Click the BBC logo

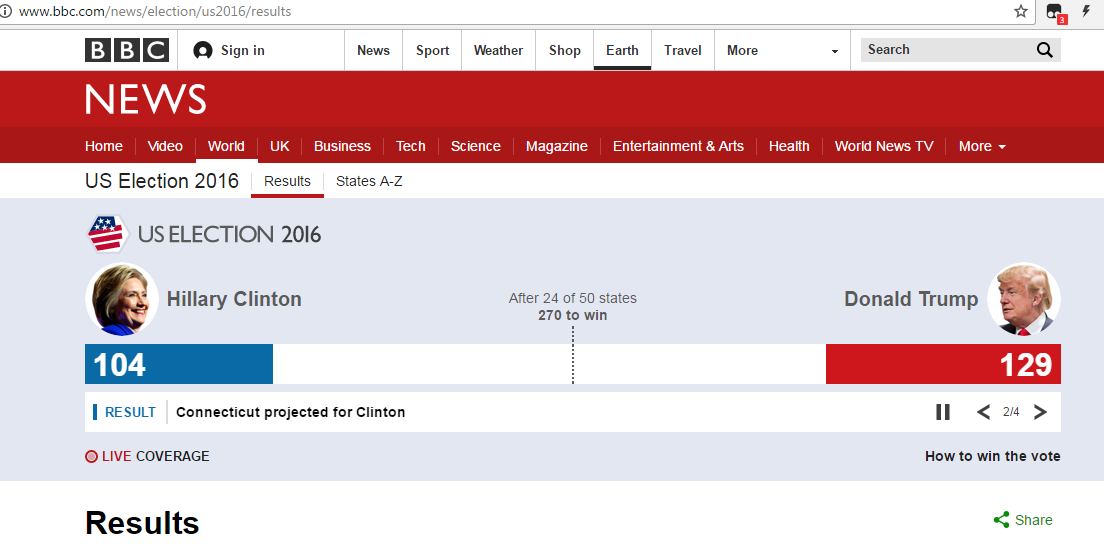(x=127, y=50)
